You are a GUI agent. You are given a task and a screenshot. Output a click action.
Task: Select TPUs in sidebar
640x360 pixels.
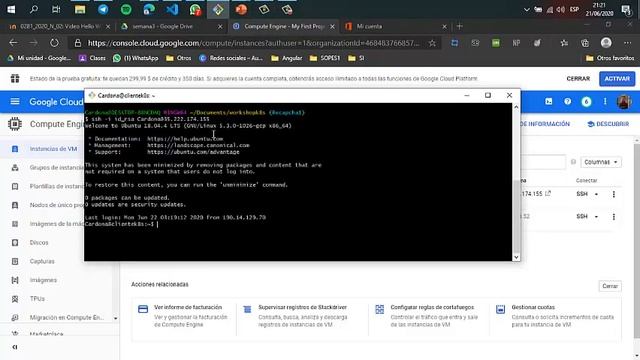[x=37, y=299]
